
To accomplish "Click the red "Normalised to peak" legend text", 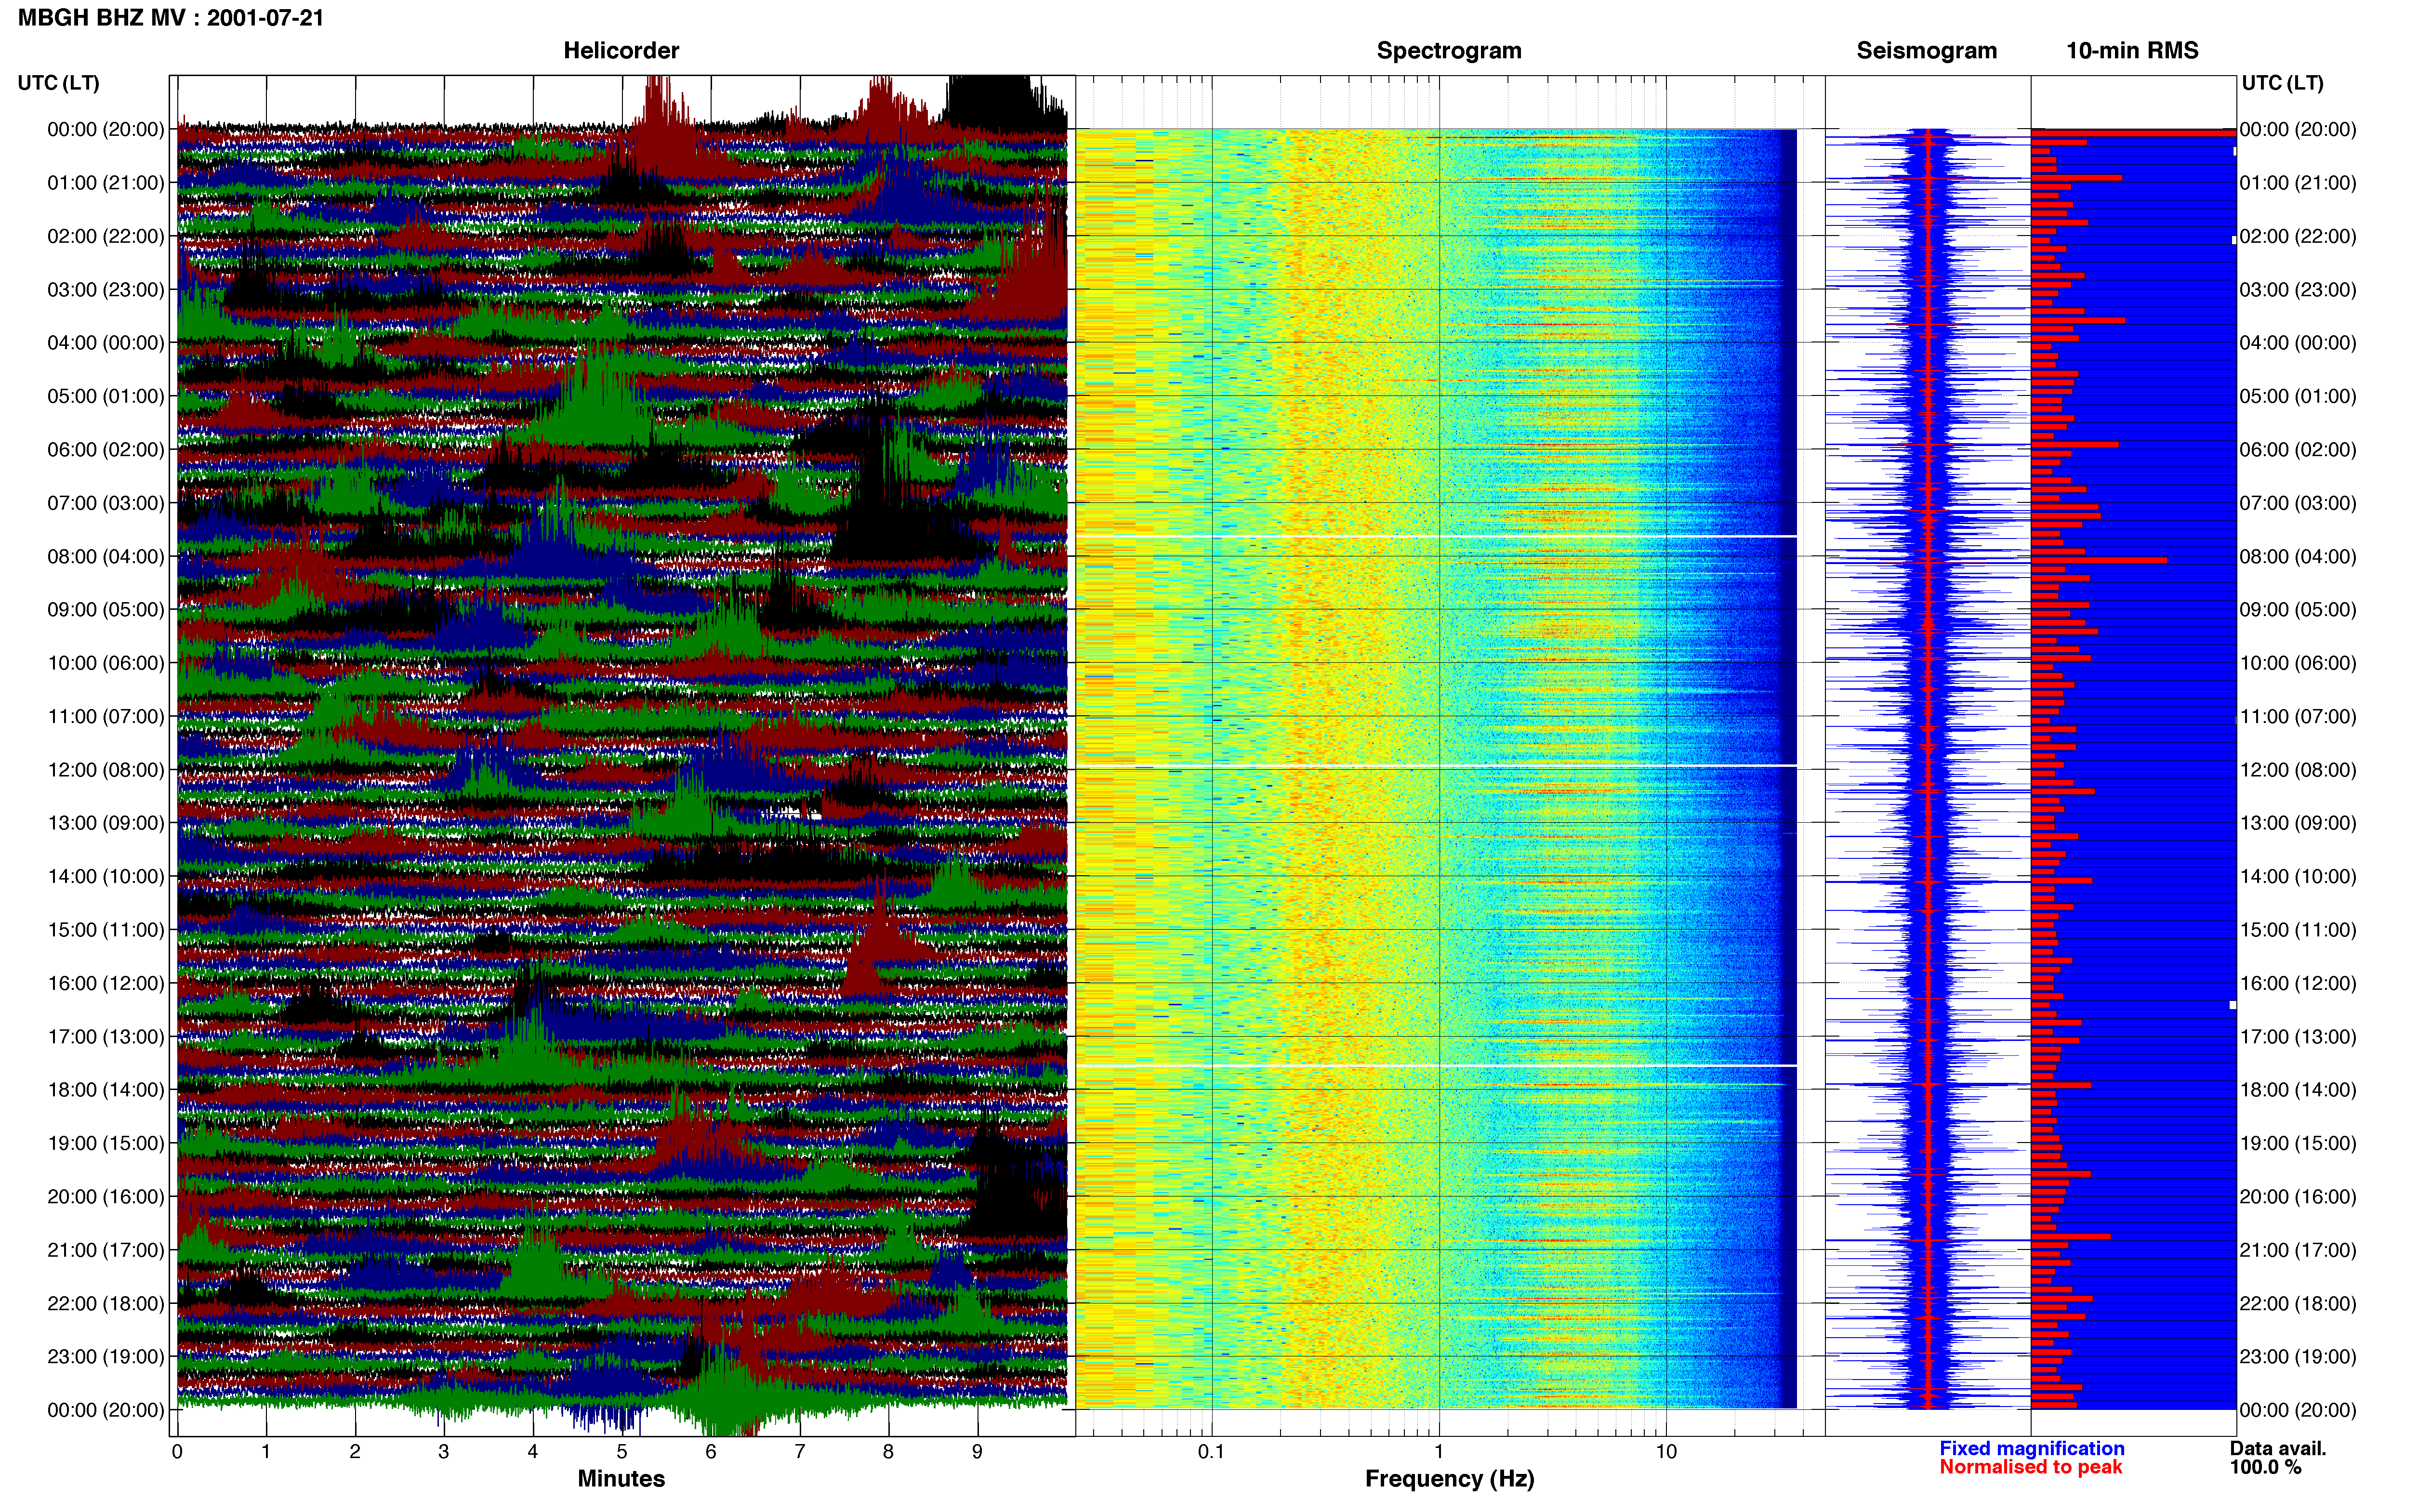I will click(2031, 1468).
